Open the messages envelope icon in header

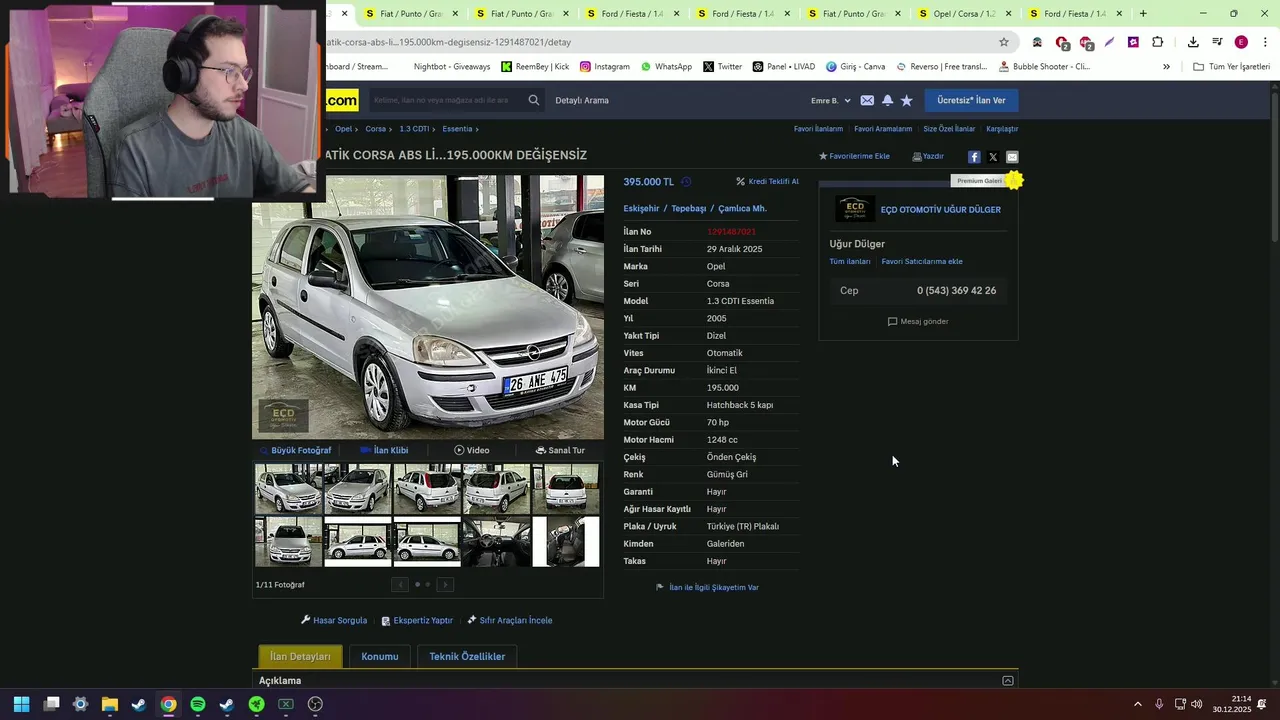pos(867,100)
